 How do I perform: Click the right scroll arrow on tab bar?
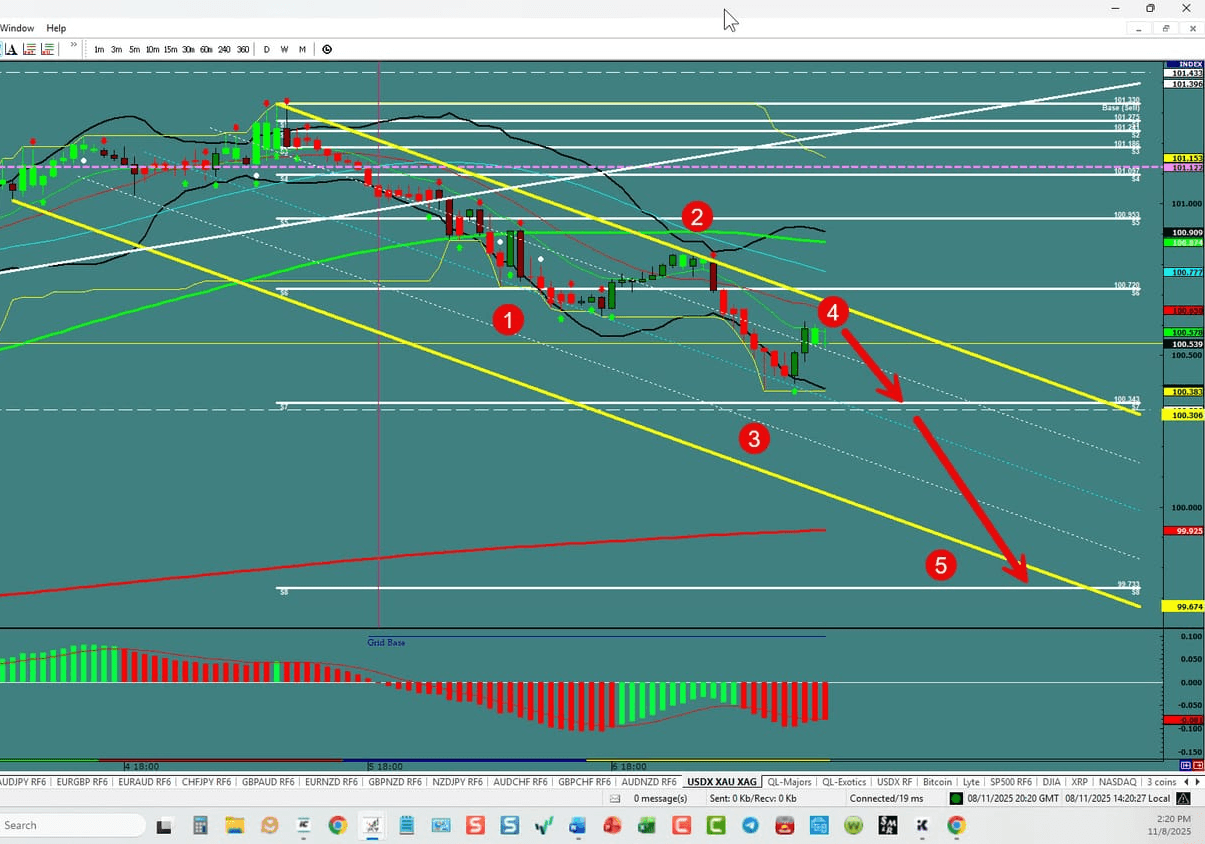click(1197, 782)
